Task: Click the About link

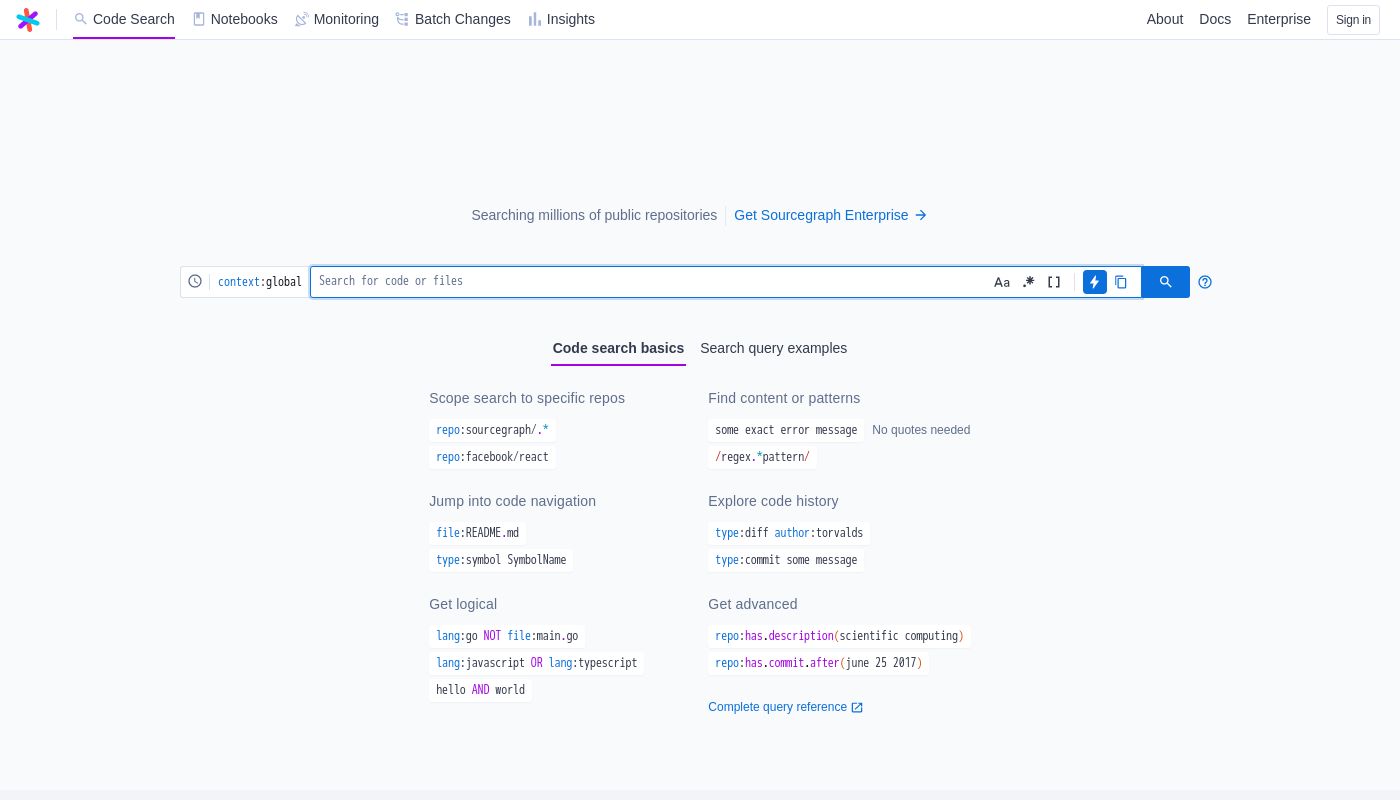Action: click(x=1165, y=19)
